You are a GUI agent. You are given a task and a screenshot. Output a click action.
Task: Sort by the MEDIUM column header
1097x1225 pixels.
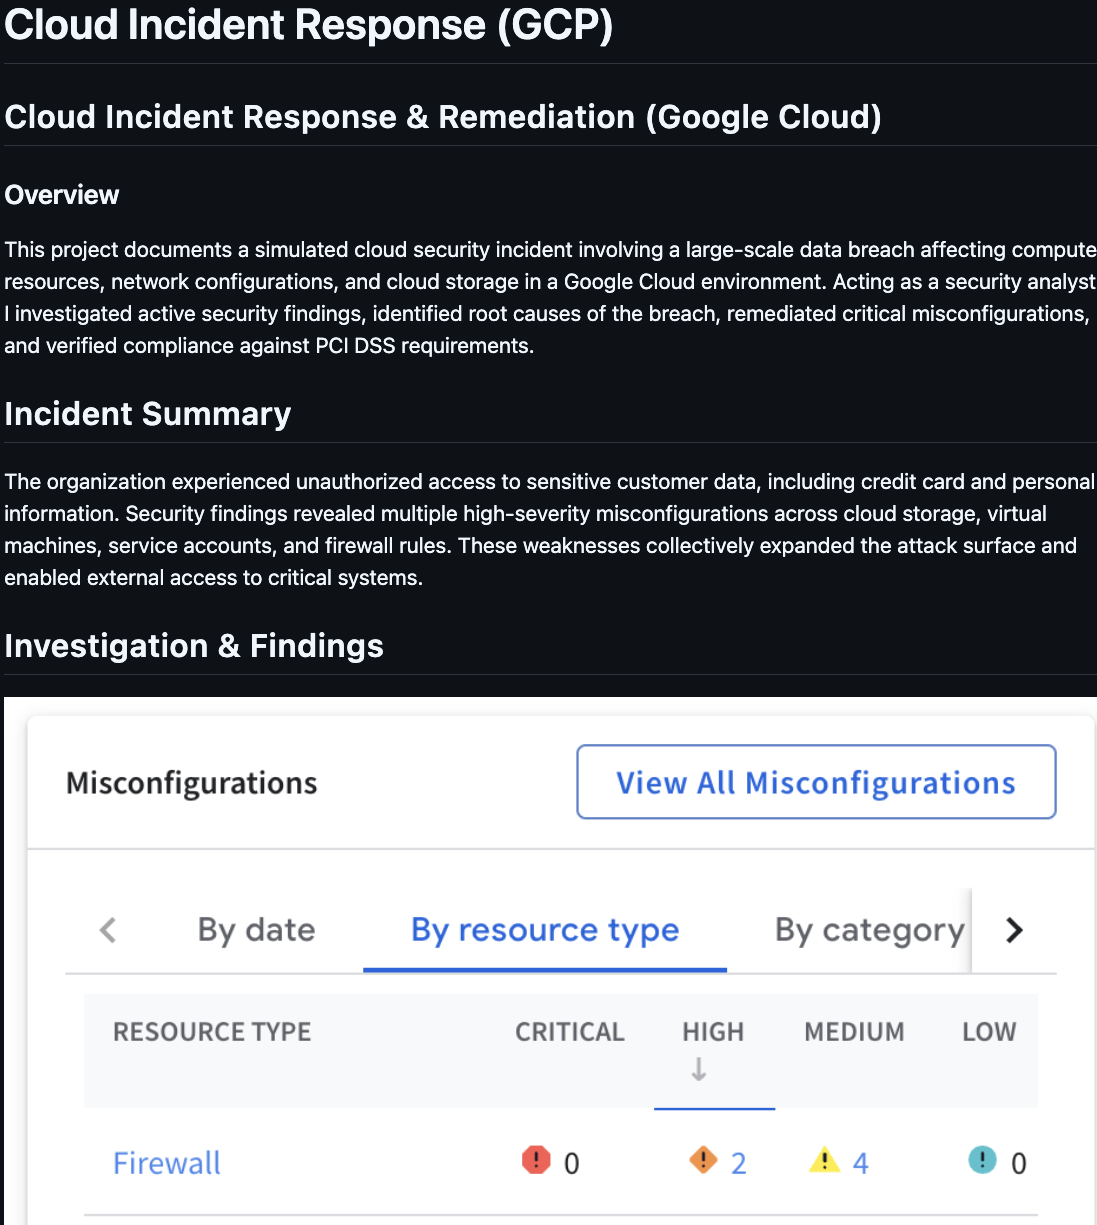[x=854, y=1032]
